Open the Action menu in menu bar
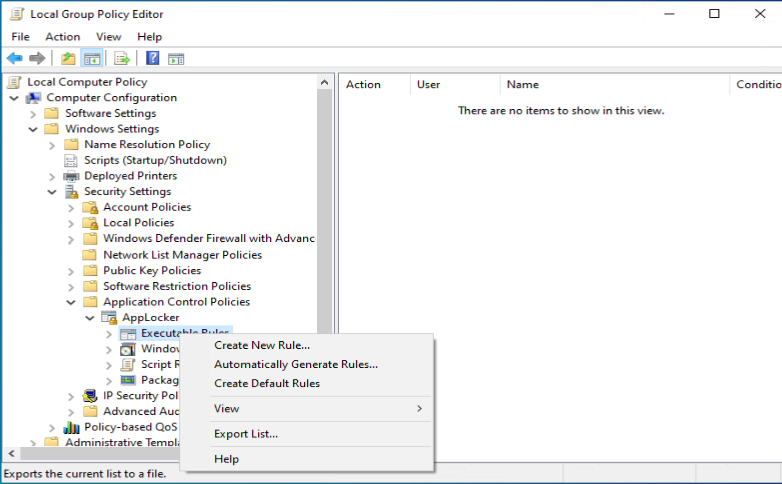This screenshot has width=782, height=484. 62,37
